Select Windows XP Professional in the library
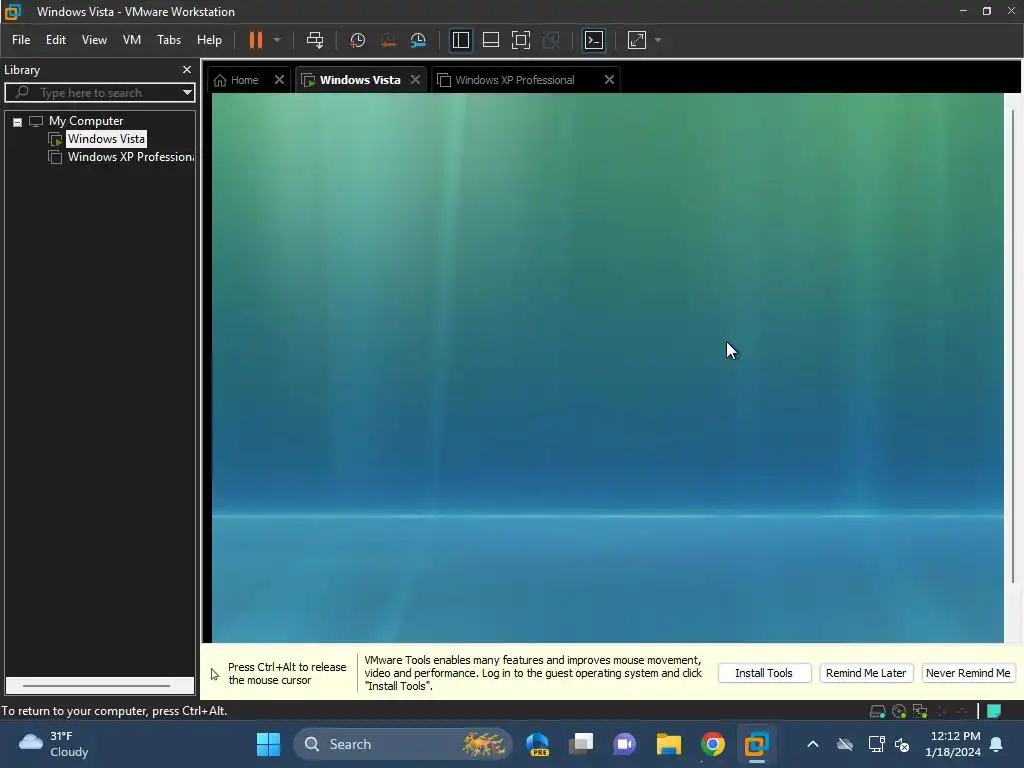Viewport: 1024px width, 768px height. pos(130,157)
